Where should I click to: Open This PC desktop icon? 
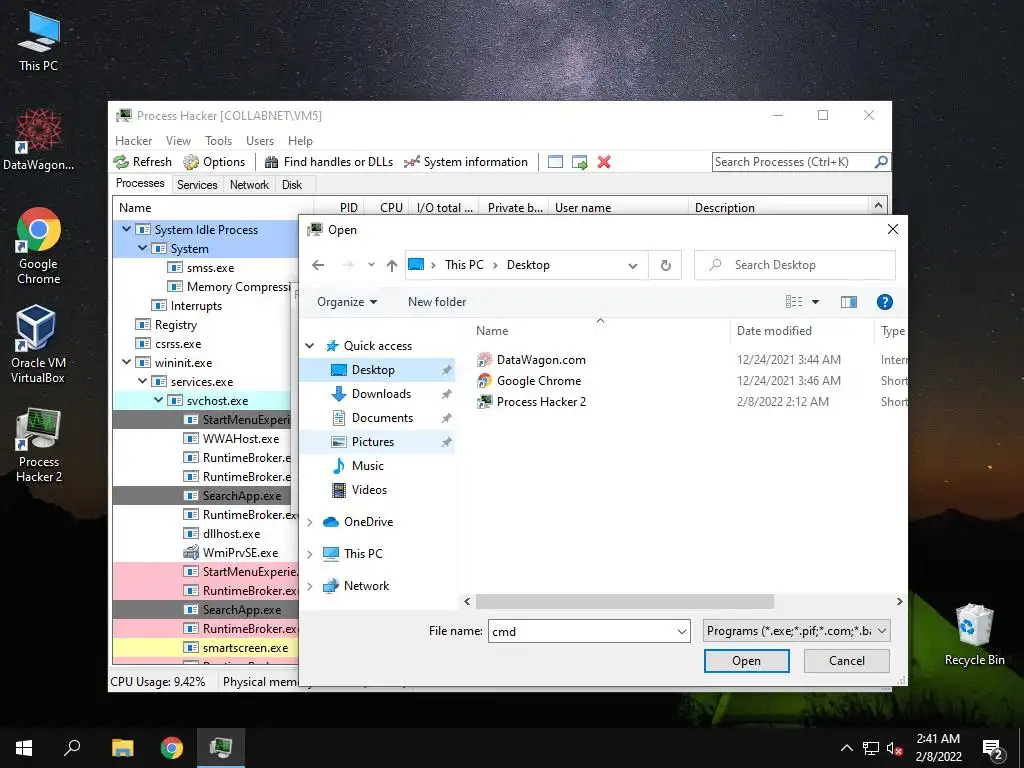pos(38,40)
